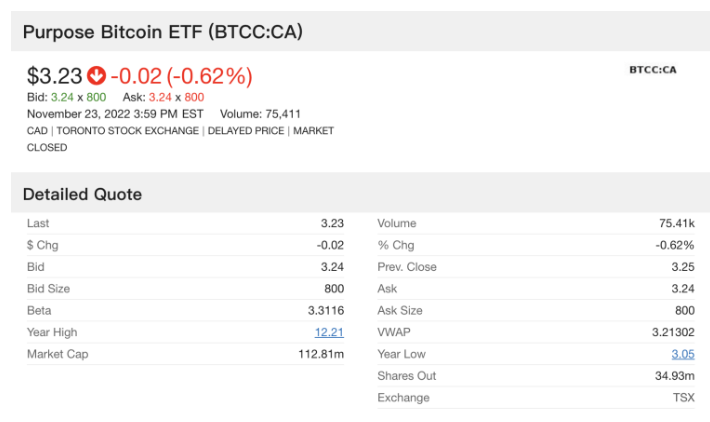Click the green Bid 3.24 value
The width and height of the screenshot is (710, 422).
click(x=62, y=97)
